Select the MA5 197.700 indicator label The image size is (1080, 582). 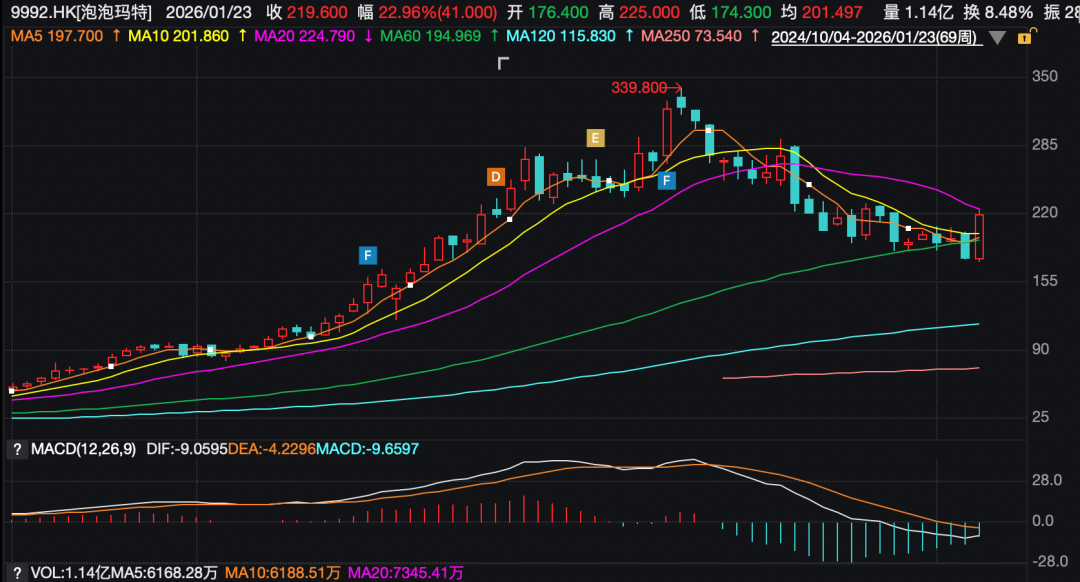tap(54, 36)
